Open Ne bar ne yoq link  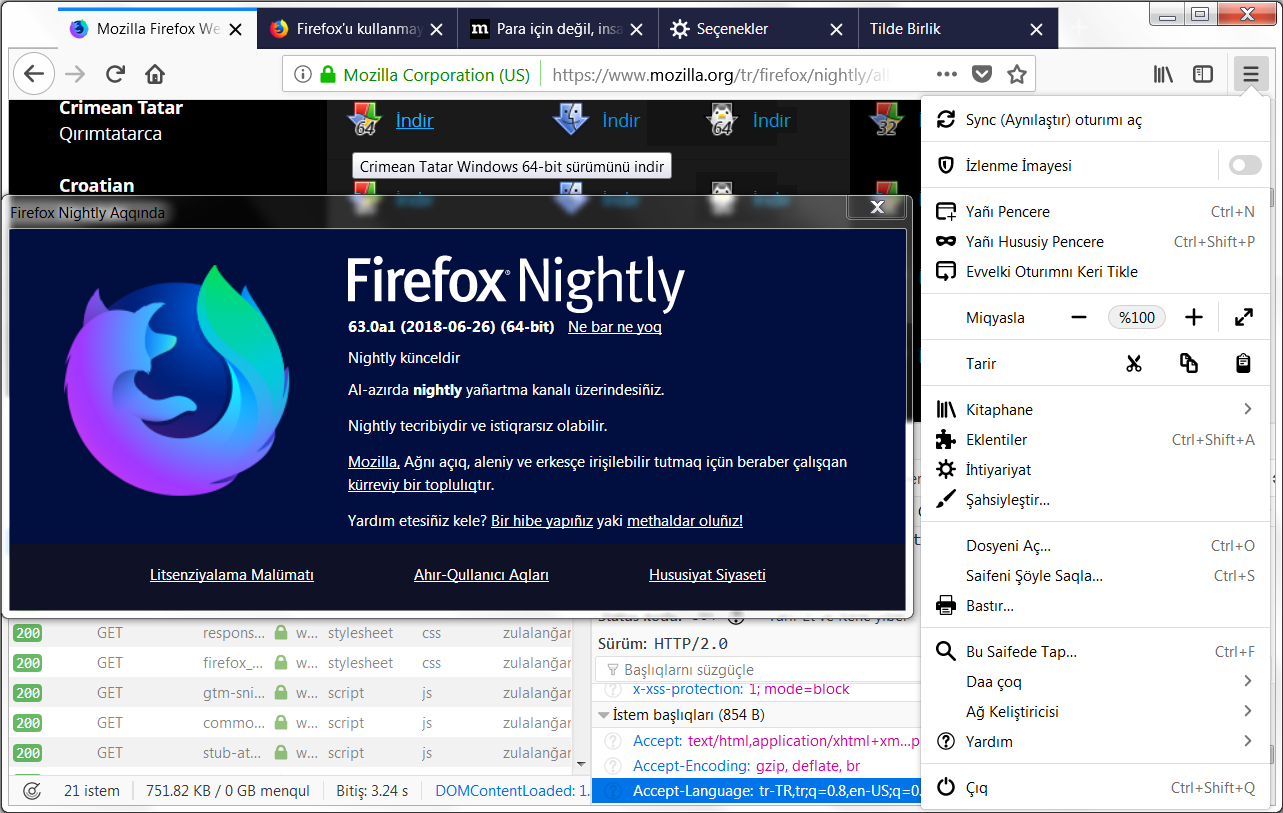(614, 327)
